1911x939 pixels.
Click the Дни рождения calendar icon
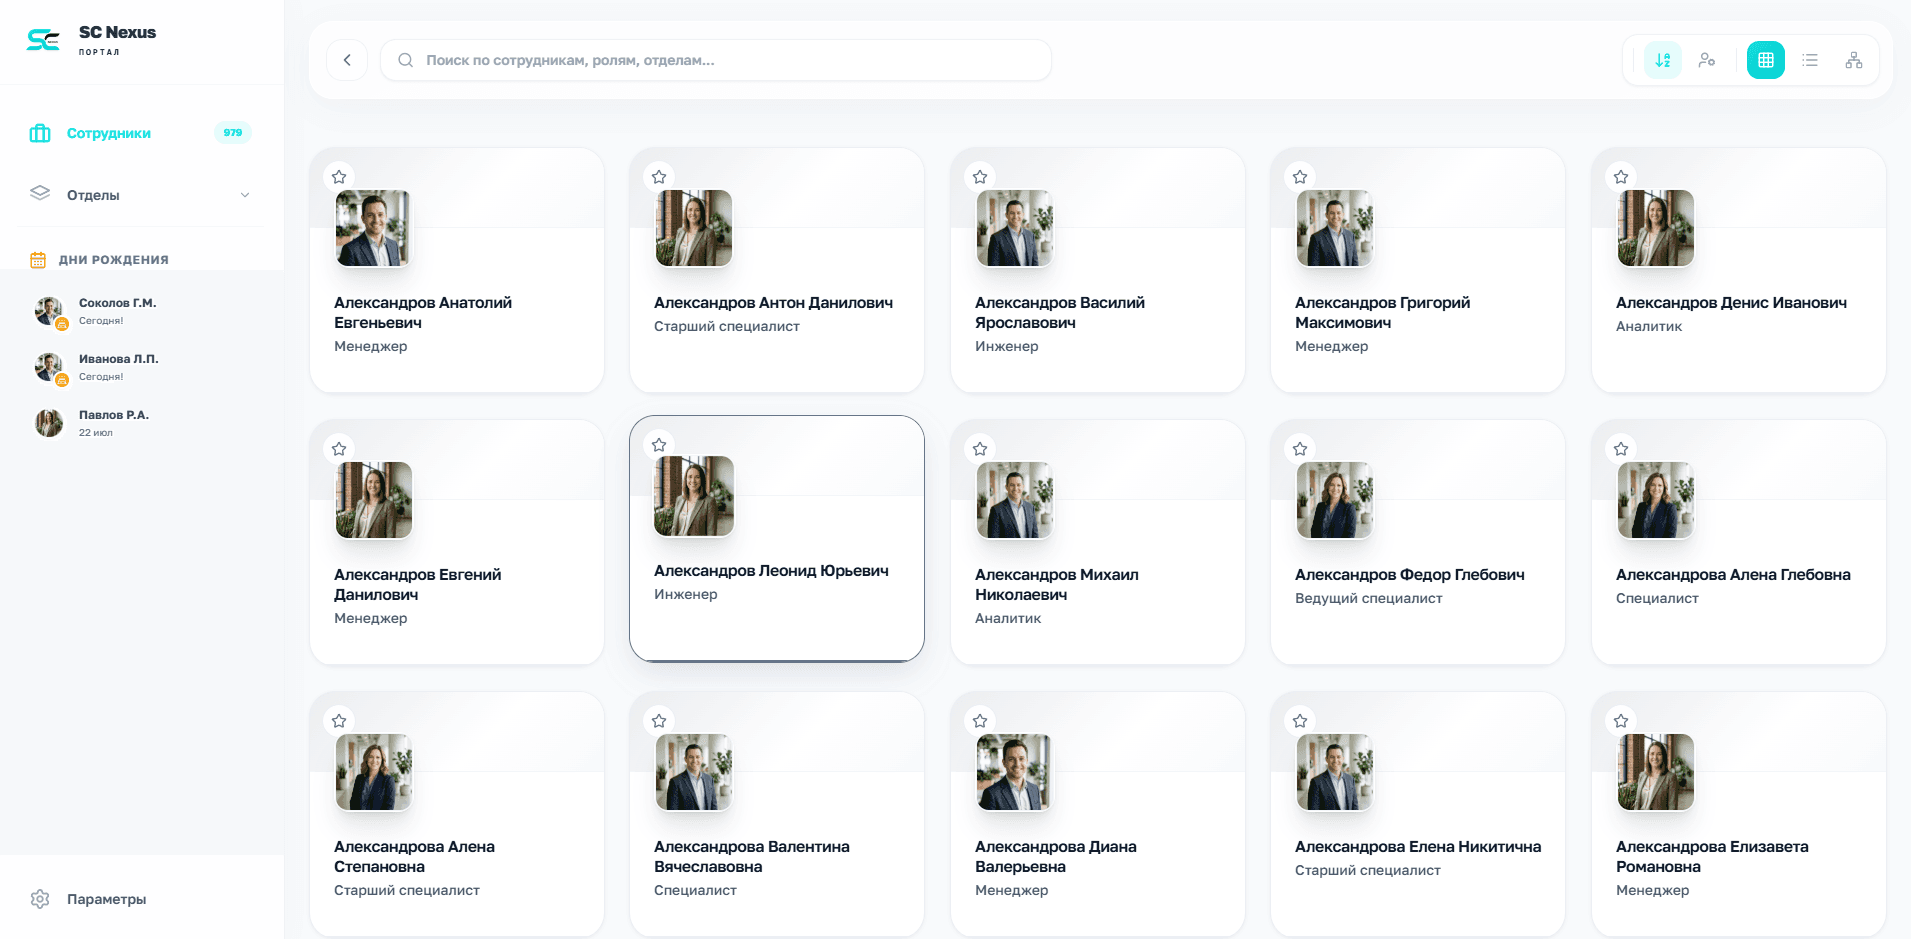coord(38,260)
